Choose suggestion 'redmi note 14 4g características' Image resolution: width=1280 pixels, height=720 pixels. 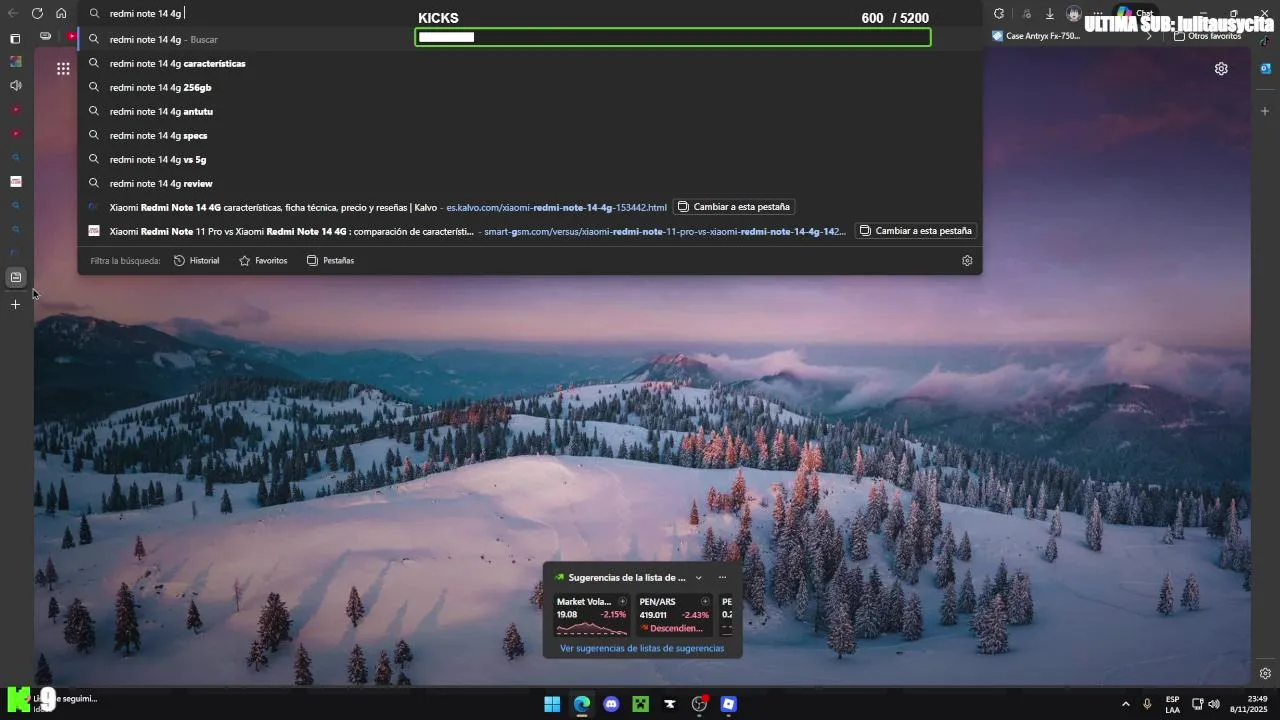pos(530,63)
